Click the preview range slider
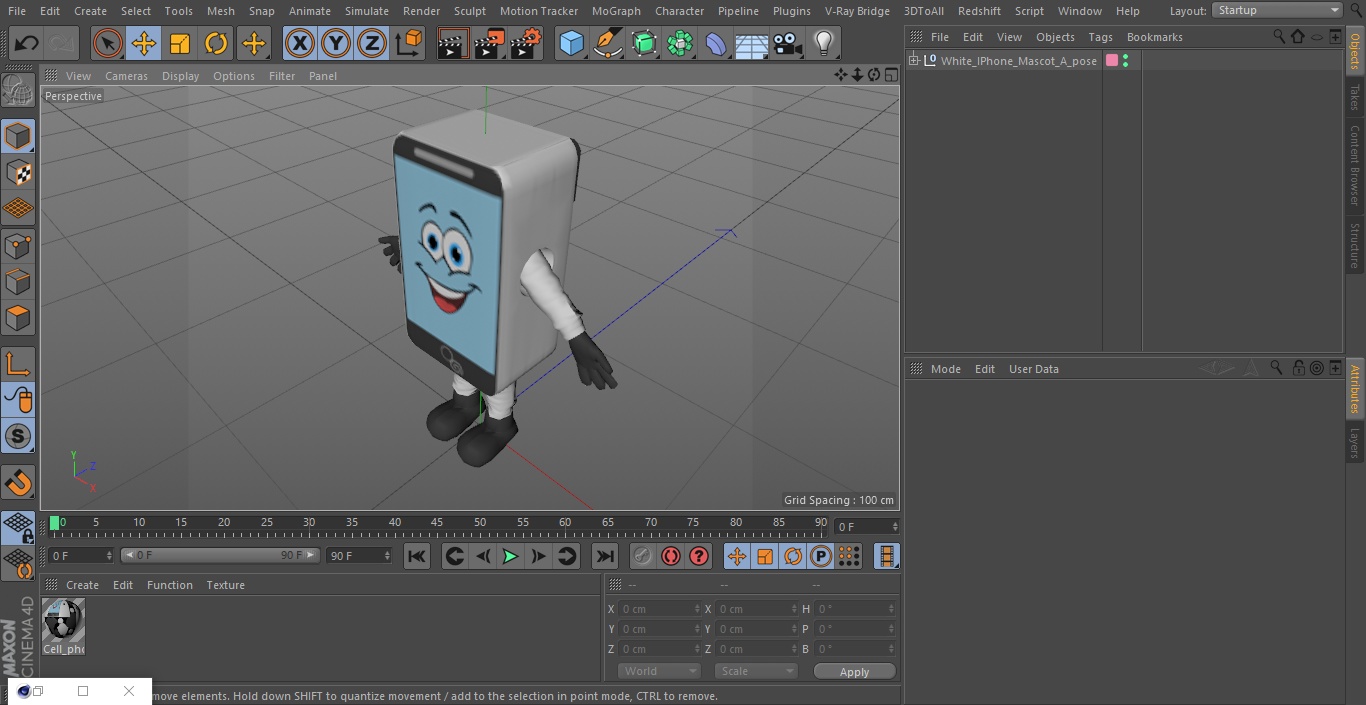Screen dimensions: 1366x705 220,555
